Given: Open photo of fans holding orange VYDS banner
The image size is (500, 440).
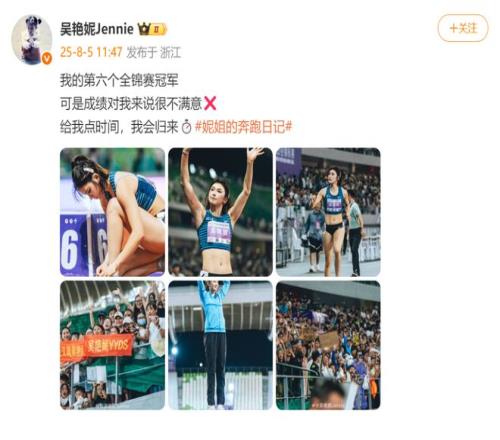Looking at the screenshot, I should [112, 345].
